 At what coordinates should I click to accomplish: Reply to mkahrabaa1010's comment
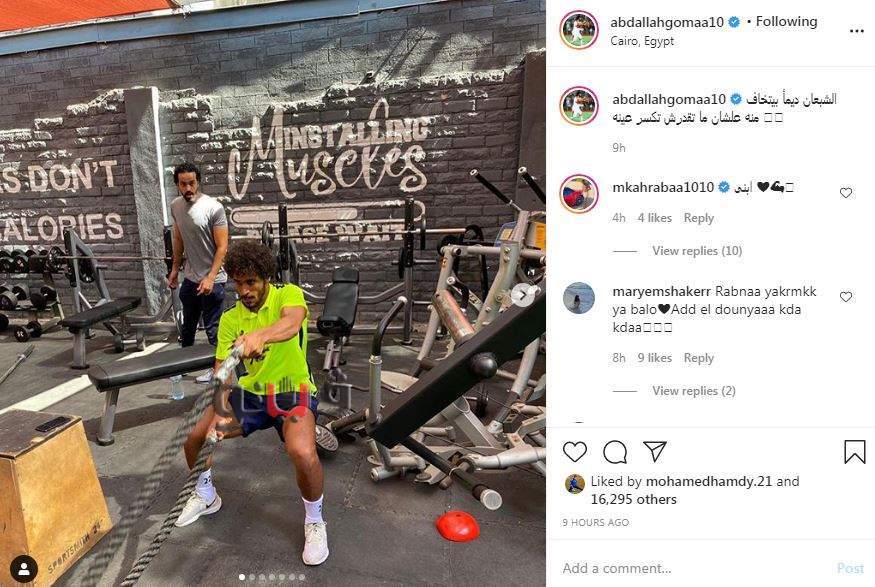pyautogui.click(x=699, y=218)
